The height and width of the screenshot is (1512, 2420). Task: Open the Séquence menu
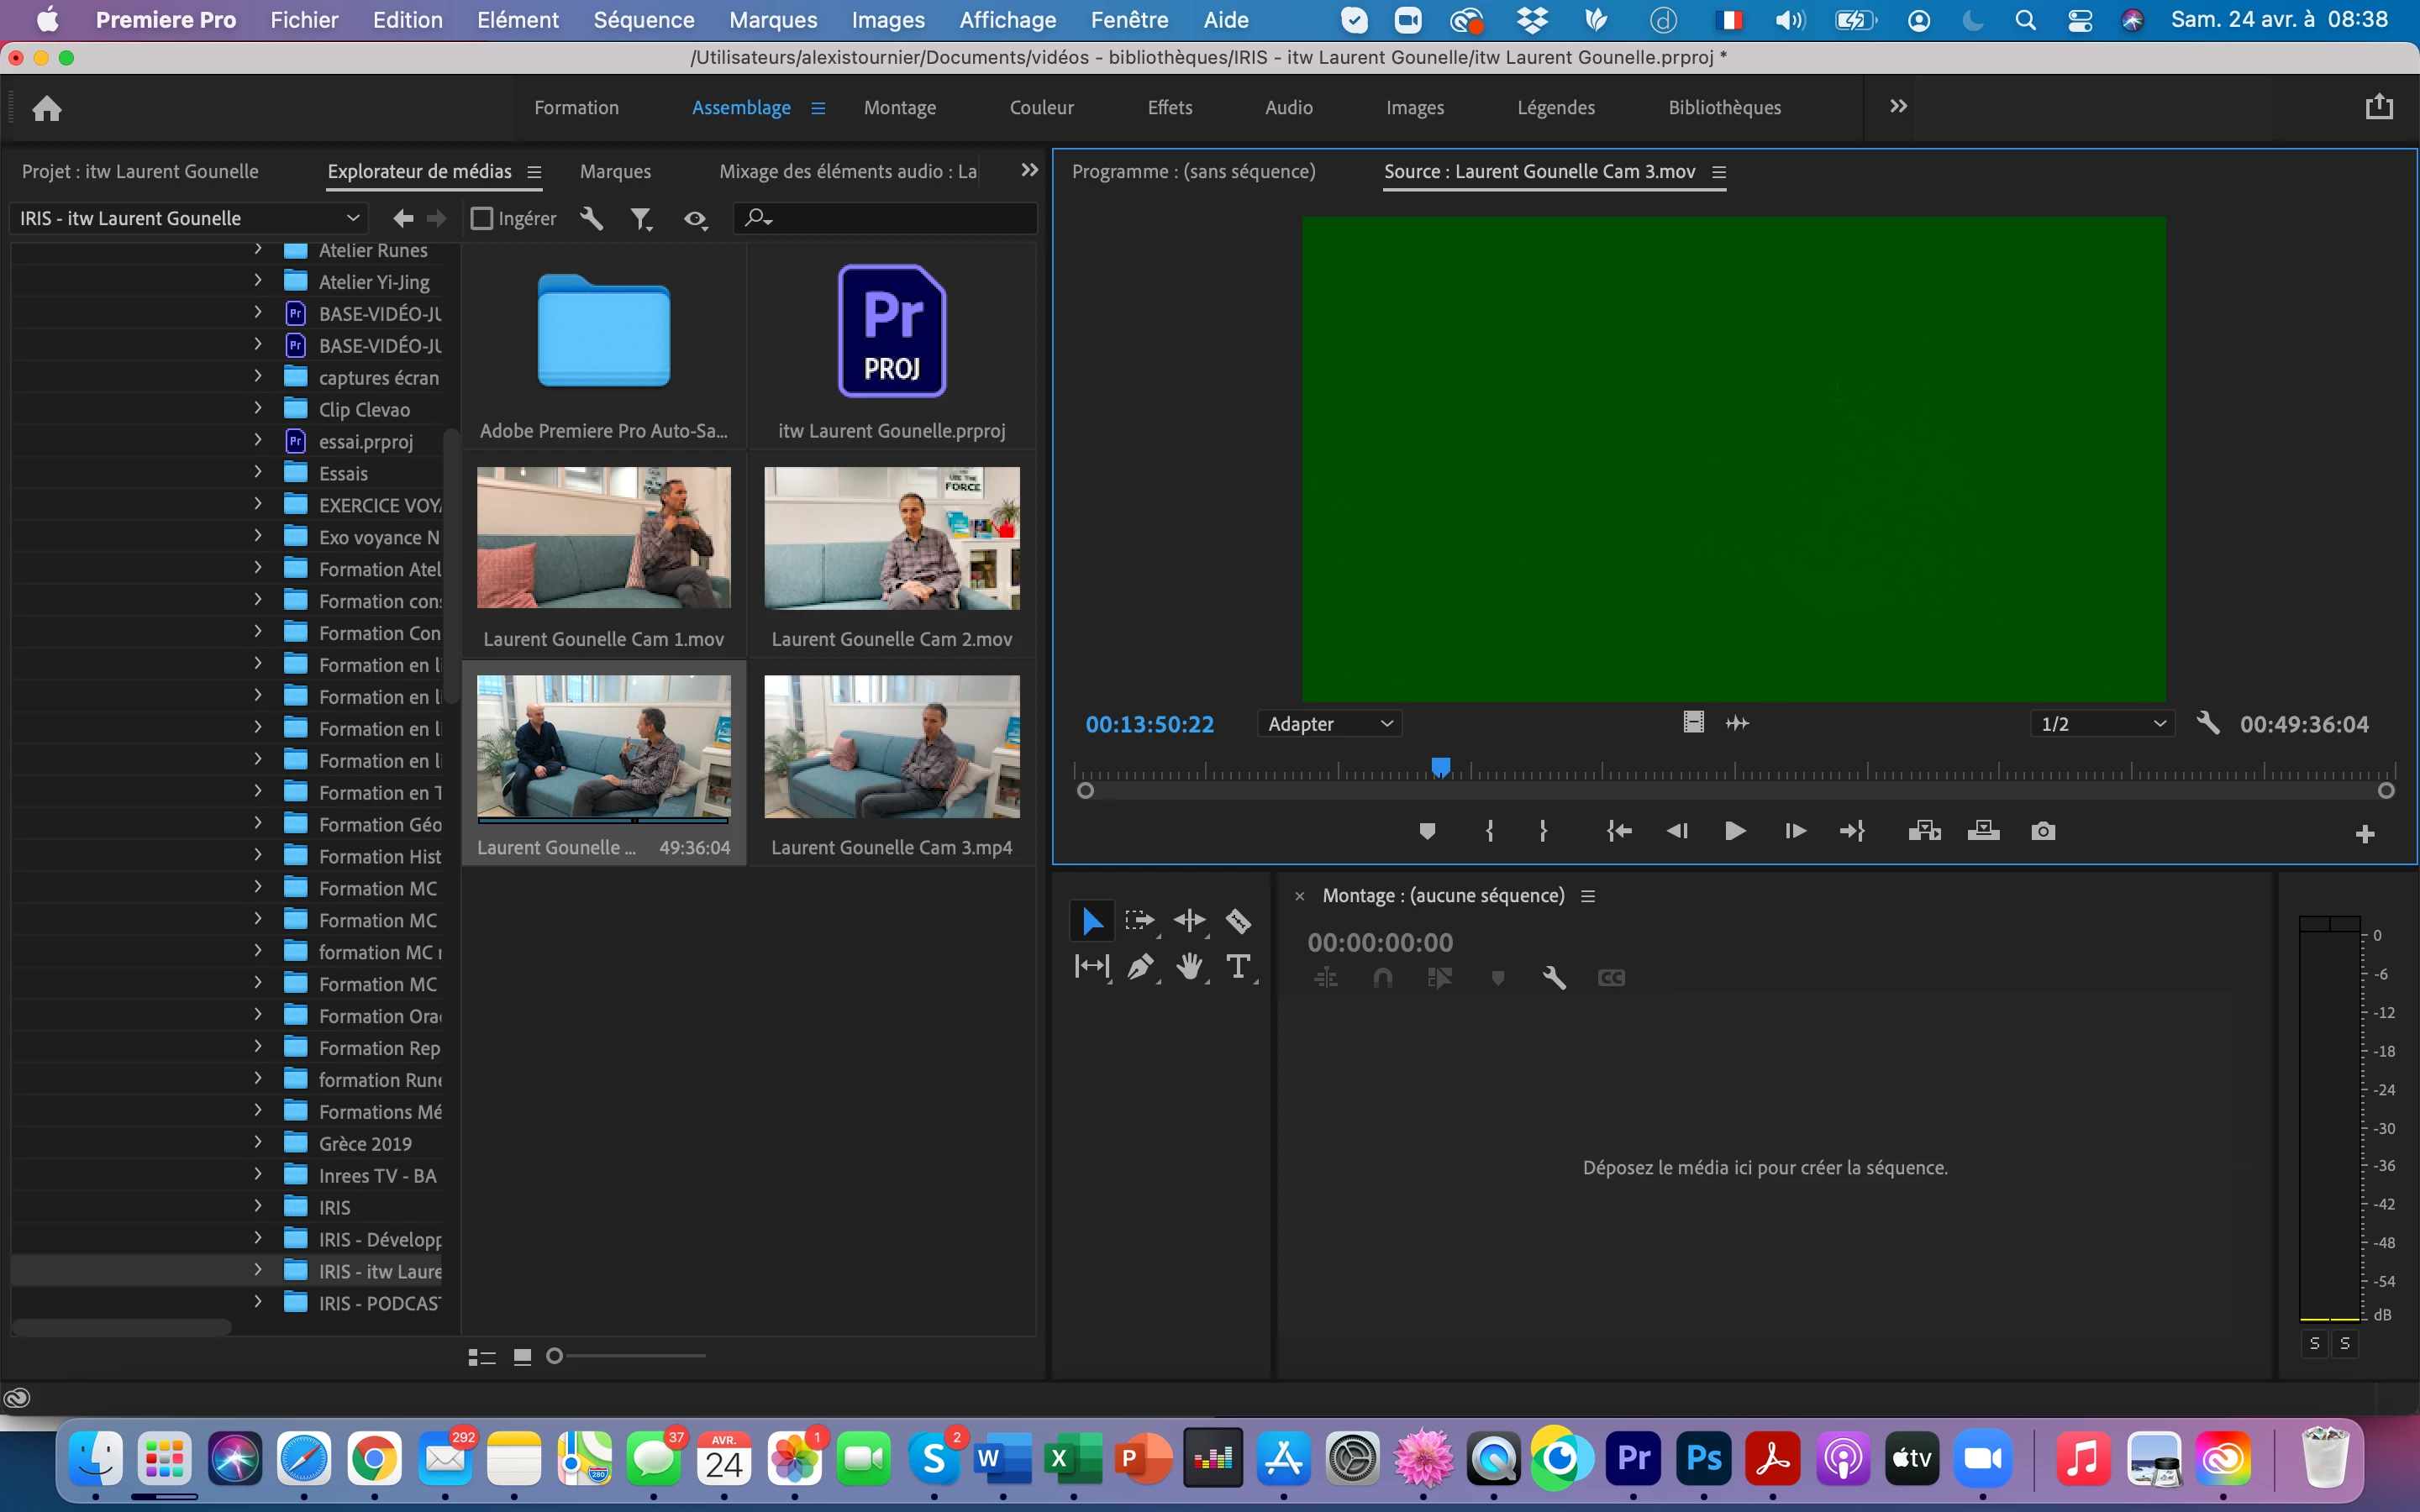pos(643,20)
